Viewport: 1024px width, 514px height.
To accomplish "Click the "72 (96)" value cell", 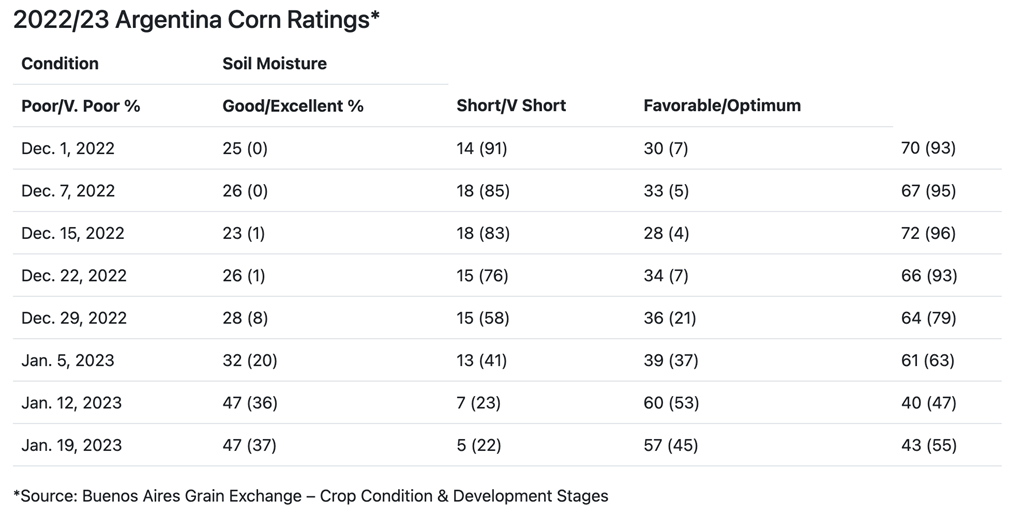I will pyautogui.click(x=928, y=233).
